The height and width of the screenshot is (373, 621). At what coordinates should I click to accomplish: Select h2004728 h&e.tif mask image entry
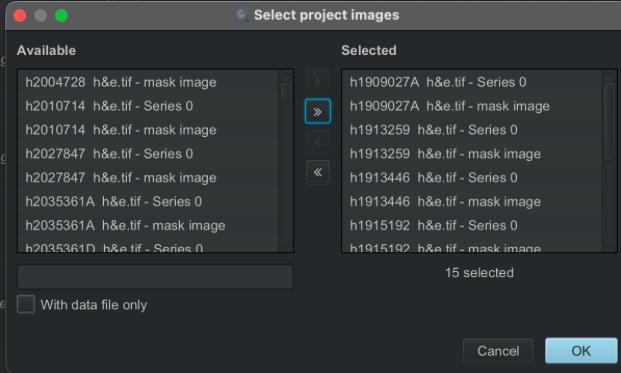click(x=148, y=82)
